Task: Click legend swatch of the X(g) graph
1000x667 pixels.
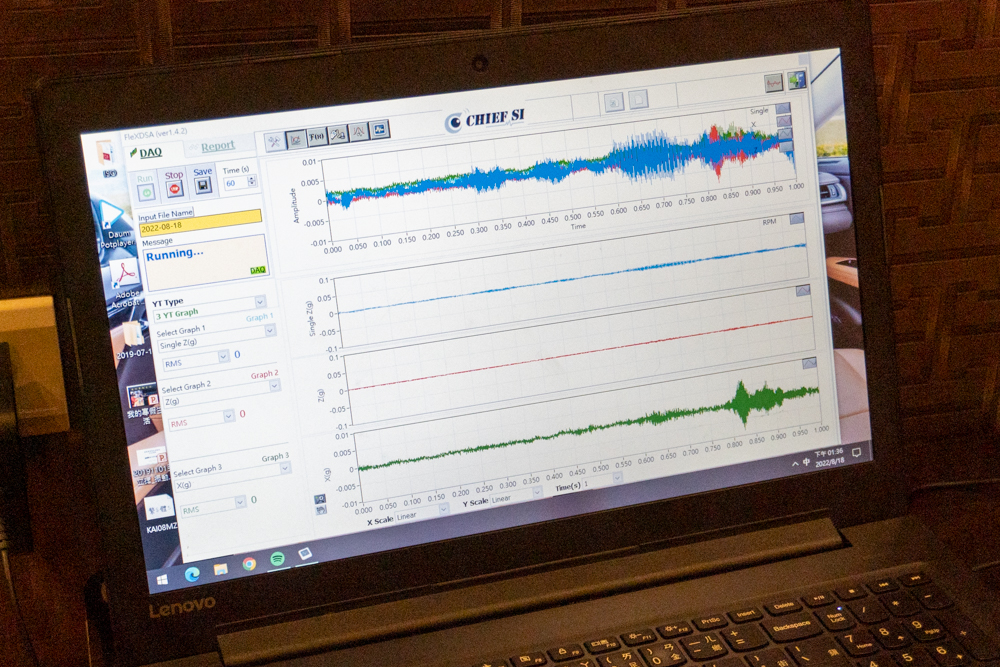Action: point(809,363)
